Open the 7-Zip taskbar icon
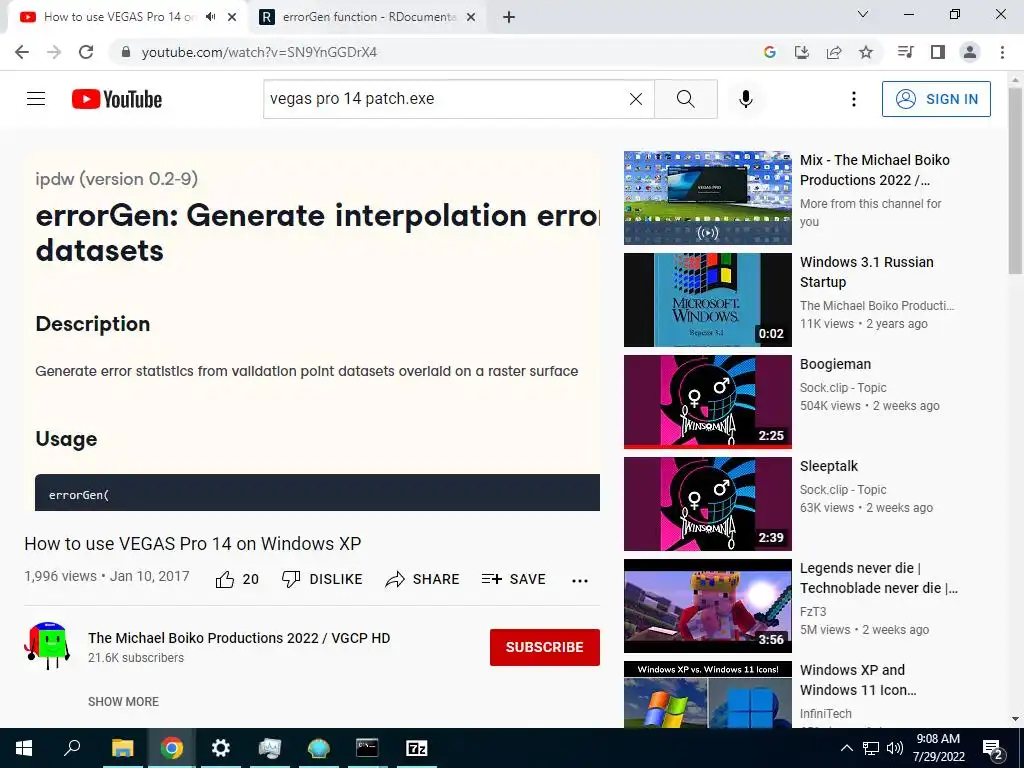Viewport: 1024px width, 768px height. pyautogui.click(x=417, y=748)
